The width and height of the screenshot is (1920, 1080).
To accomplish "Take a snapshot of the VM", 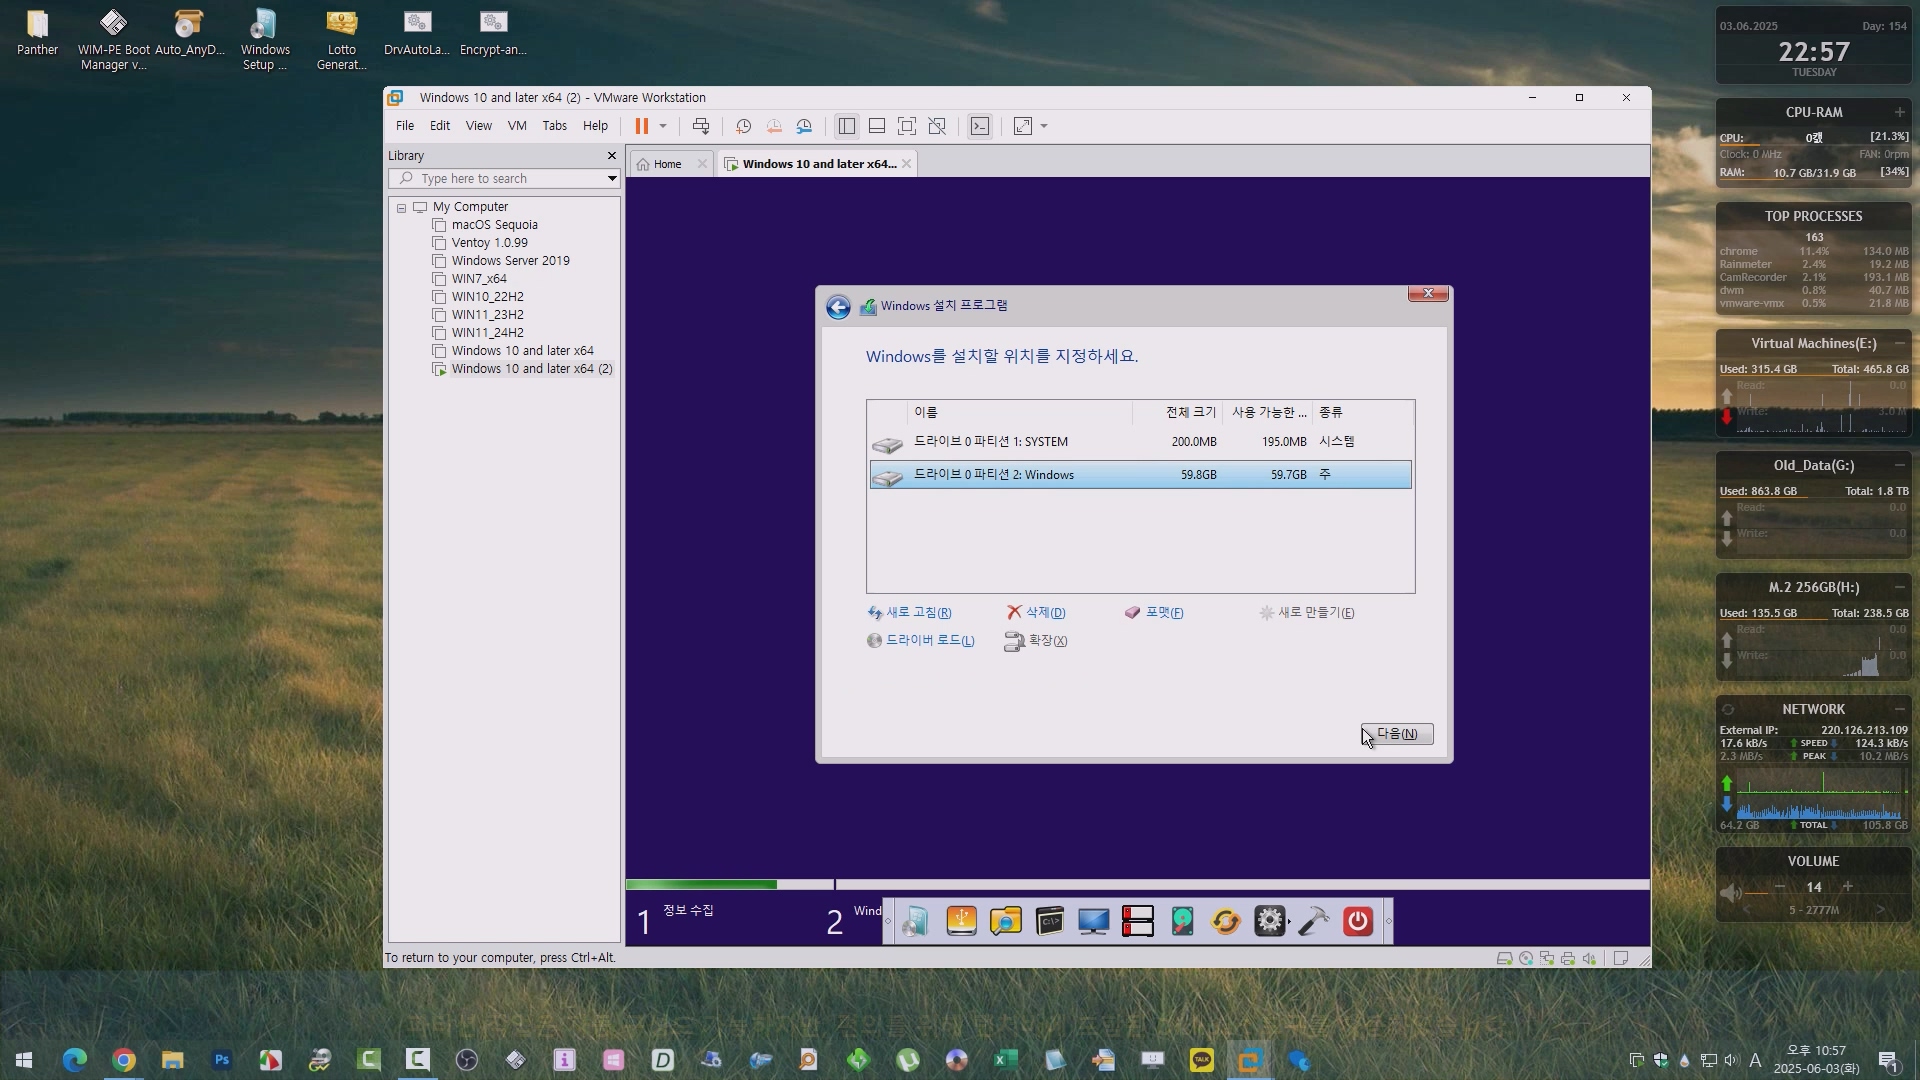I will 743,126.
